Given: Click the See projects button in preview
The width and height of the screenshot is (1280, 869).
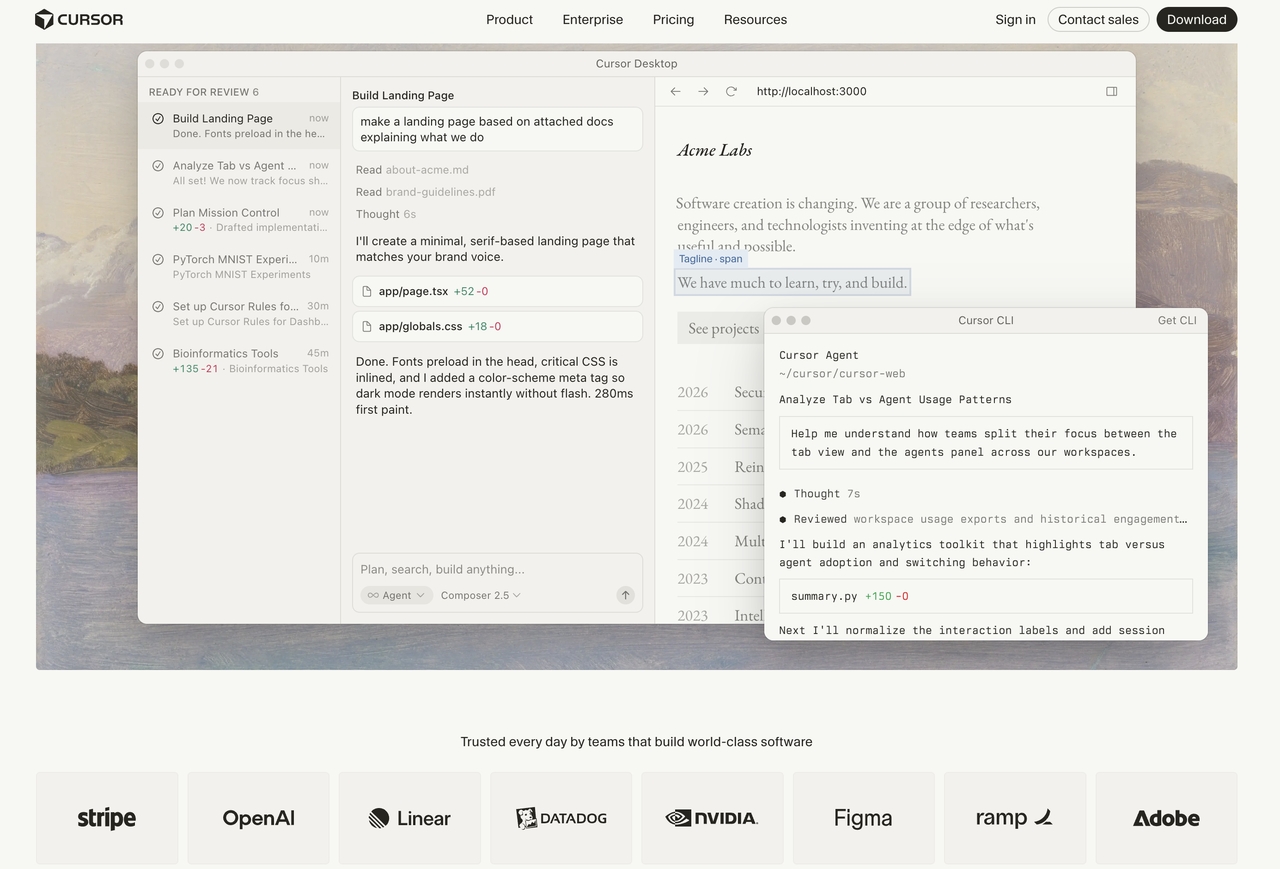Looking at the screenshot, I should point(723,328).
